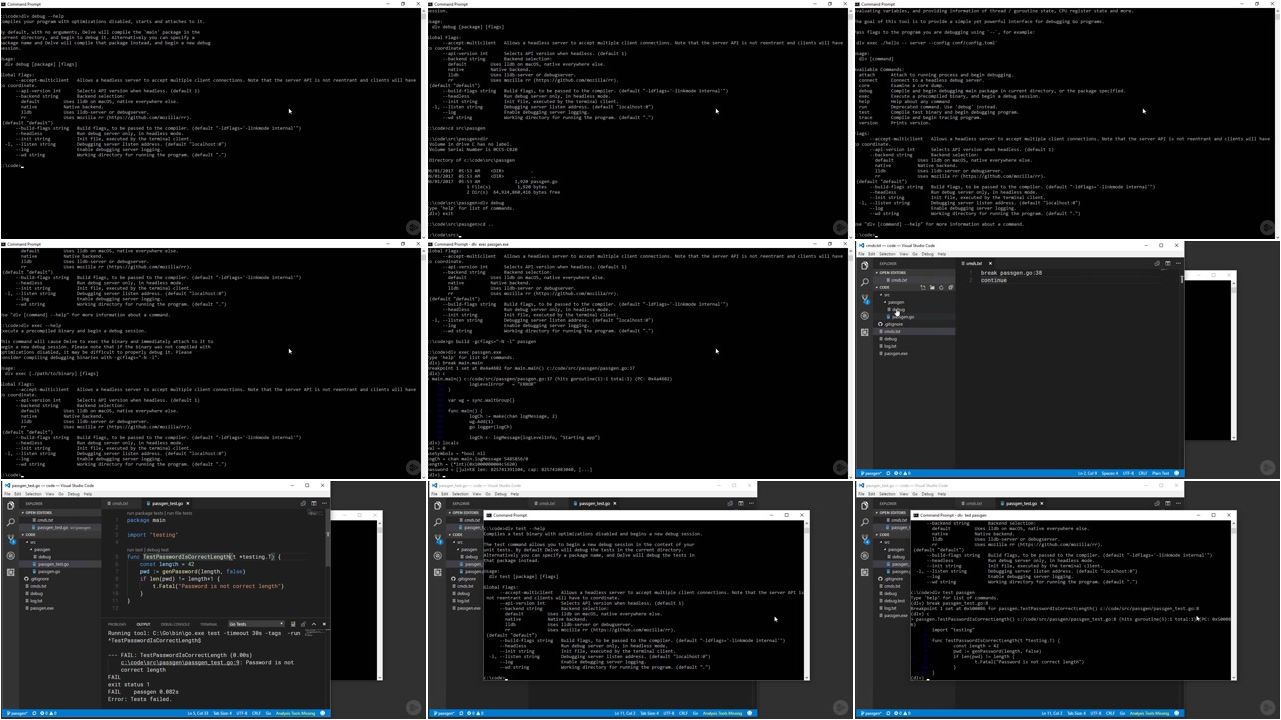
Task: Follow the passgen_test.go:9 link in the test output
Action: point(180,662)
